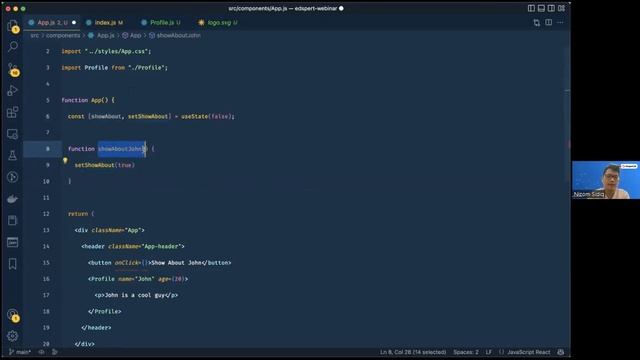Switch to the Profile.js tab
This screenshot has width=640, height=360.
161,23
